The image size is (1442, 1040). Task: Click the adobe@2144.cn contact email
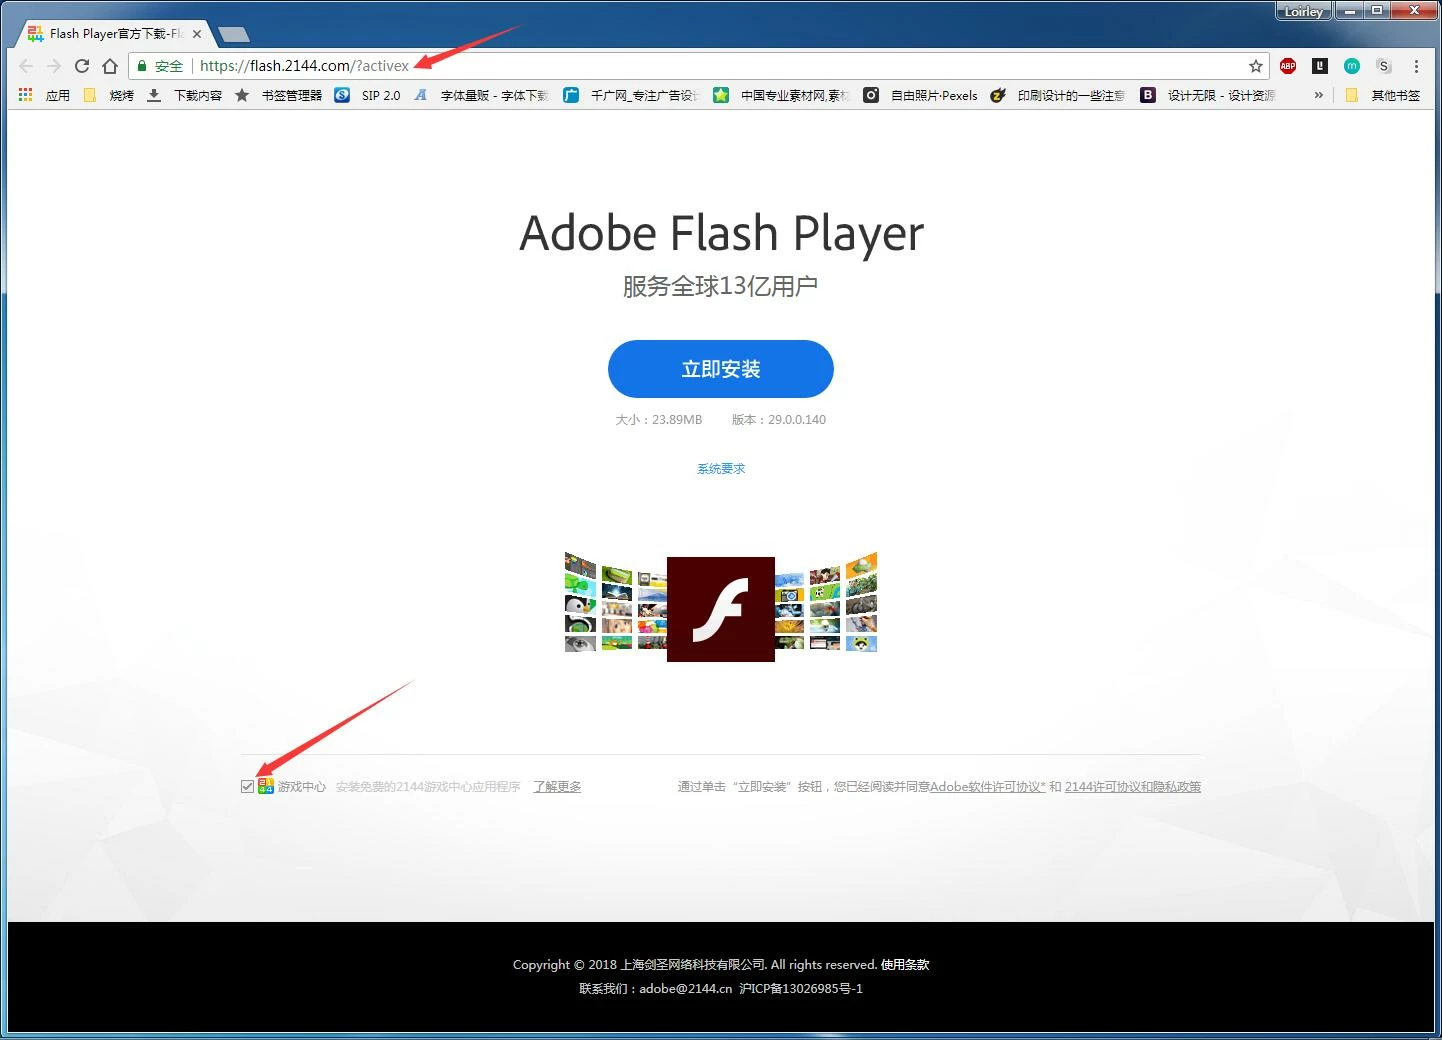(686, 989)
